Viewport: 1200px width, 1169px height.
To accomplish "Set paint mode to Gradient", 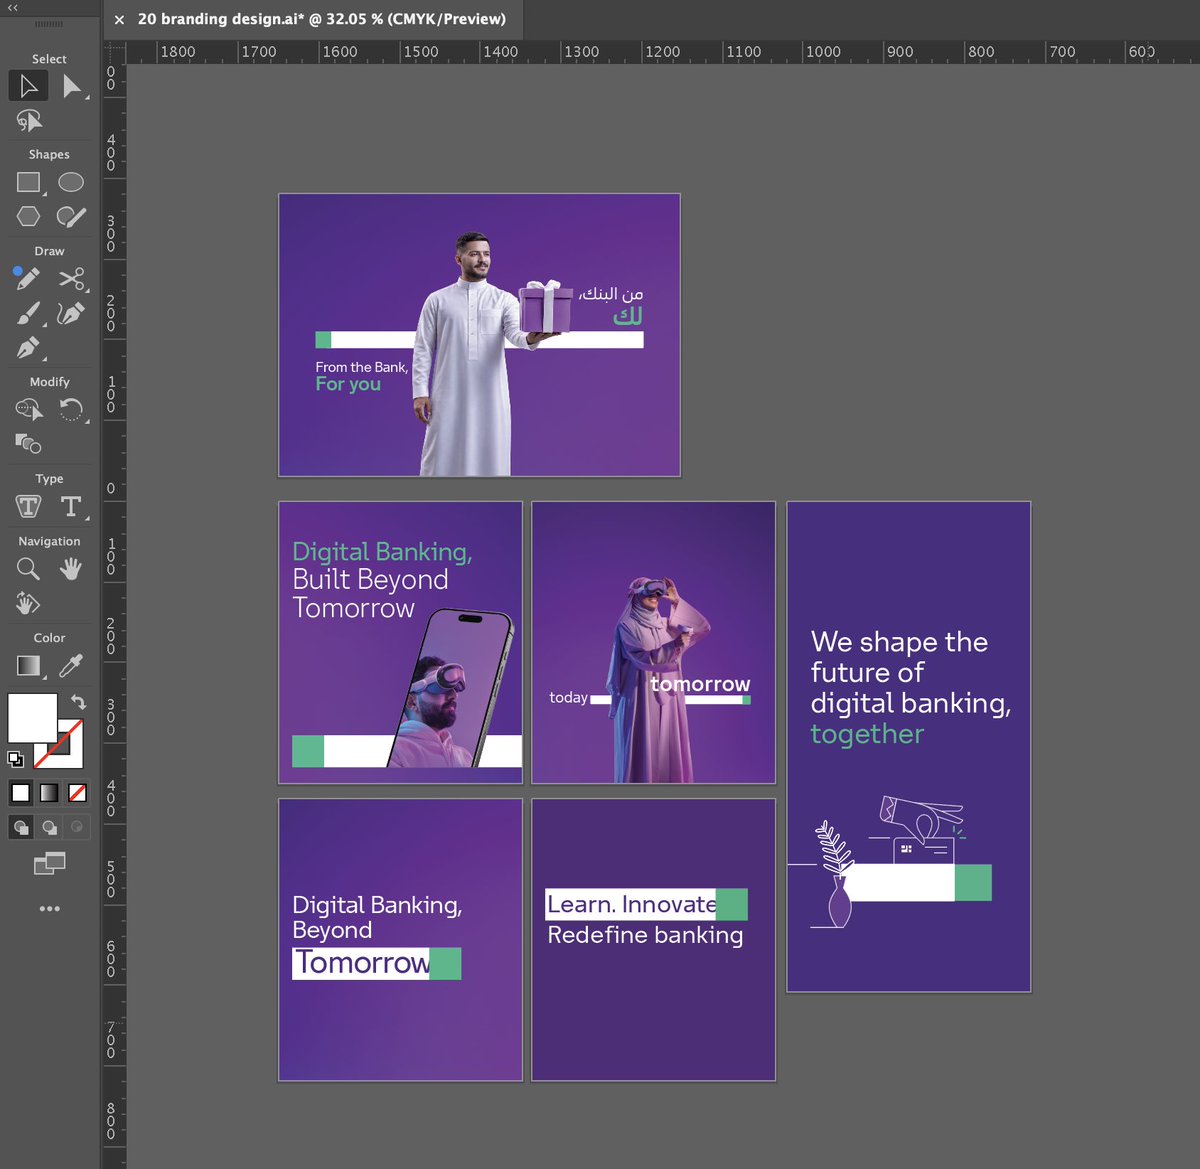I will pyautogui.click(x=49, y=793).
